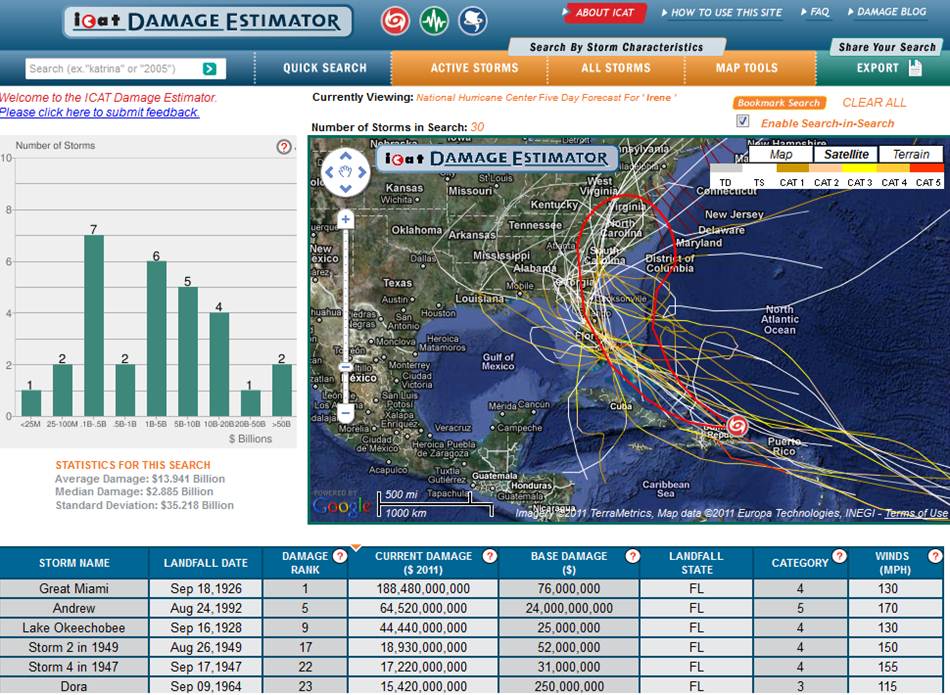Click the 5B-10B bar with 5 storms
Screen dimensions: 950x695
(x=188, y=351)
